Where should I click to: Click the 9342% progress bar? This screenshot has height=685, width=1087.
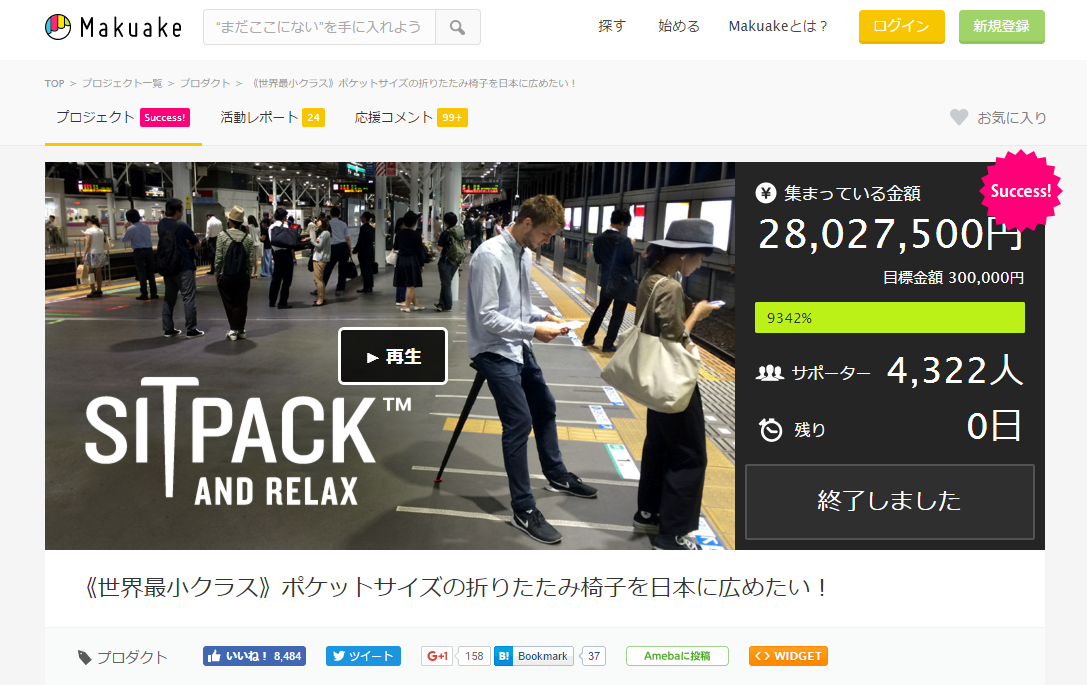click(889, 318)
